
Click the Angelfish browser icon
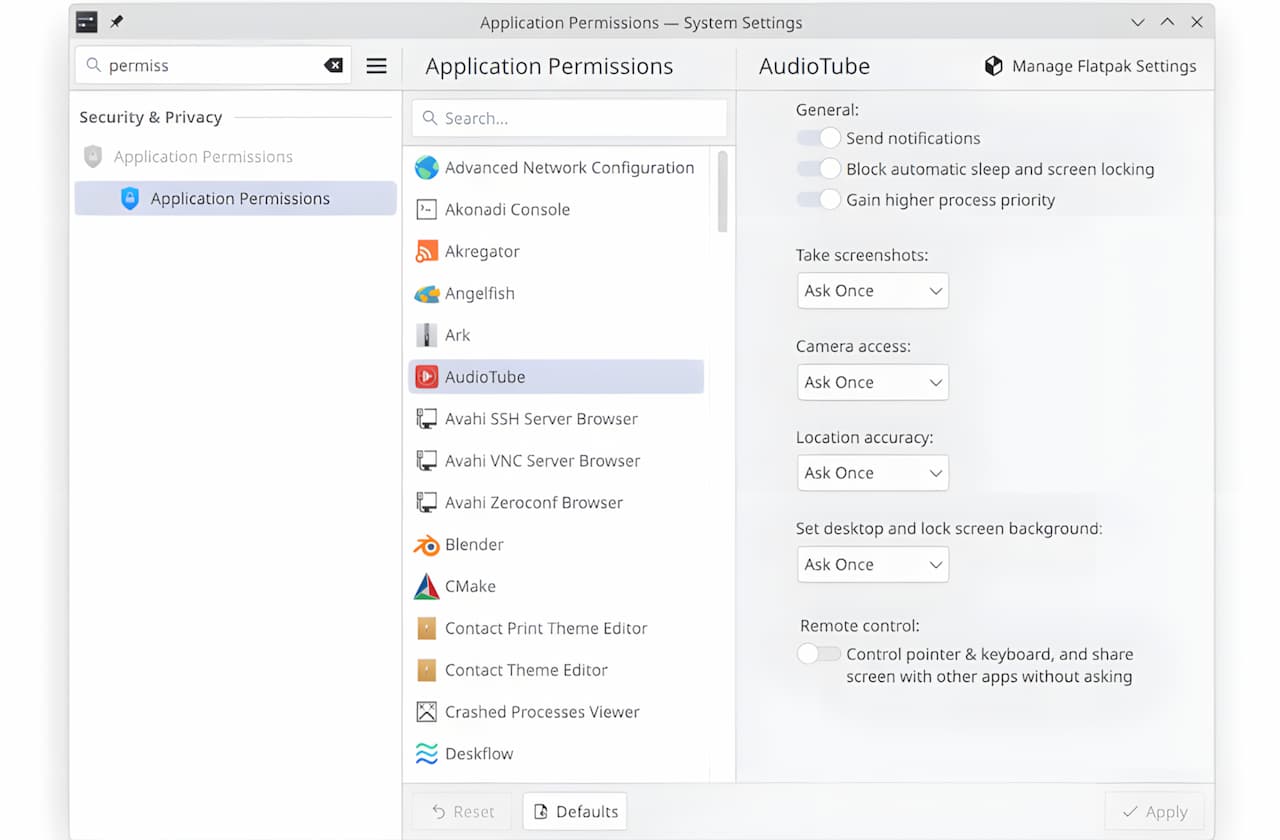coord(426,294)
